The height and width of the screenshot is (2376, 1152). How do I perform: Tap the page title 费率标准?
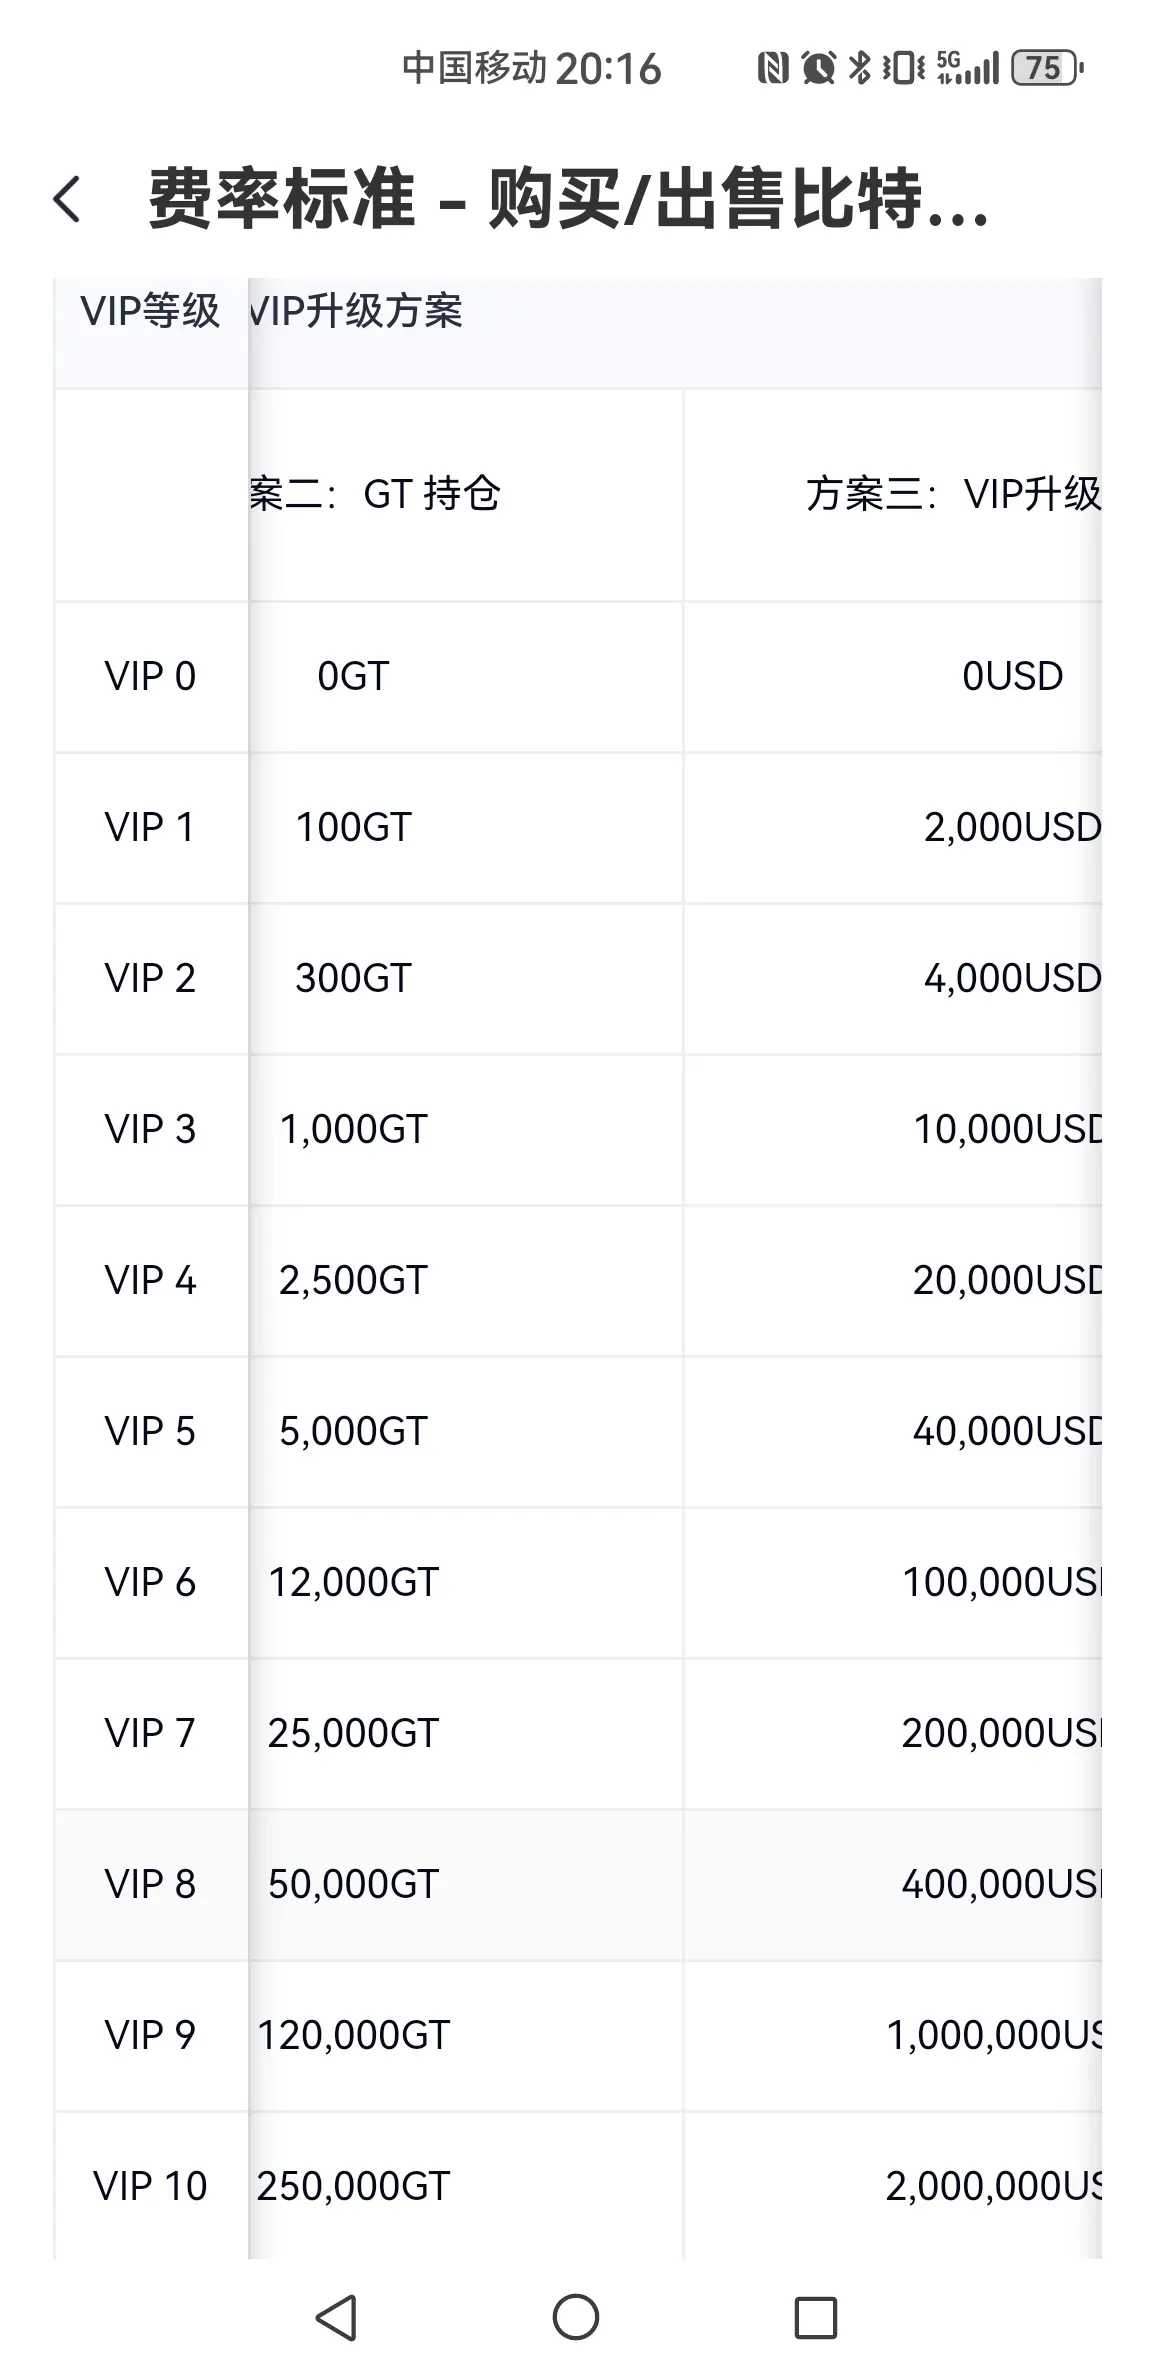click(x=281, y=199)
